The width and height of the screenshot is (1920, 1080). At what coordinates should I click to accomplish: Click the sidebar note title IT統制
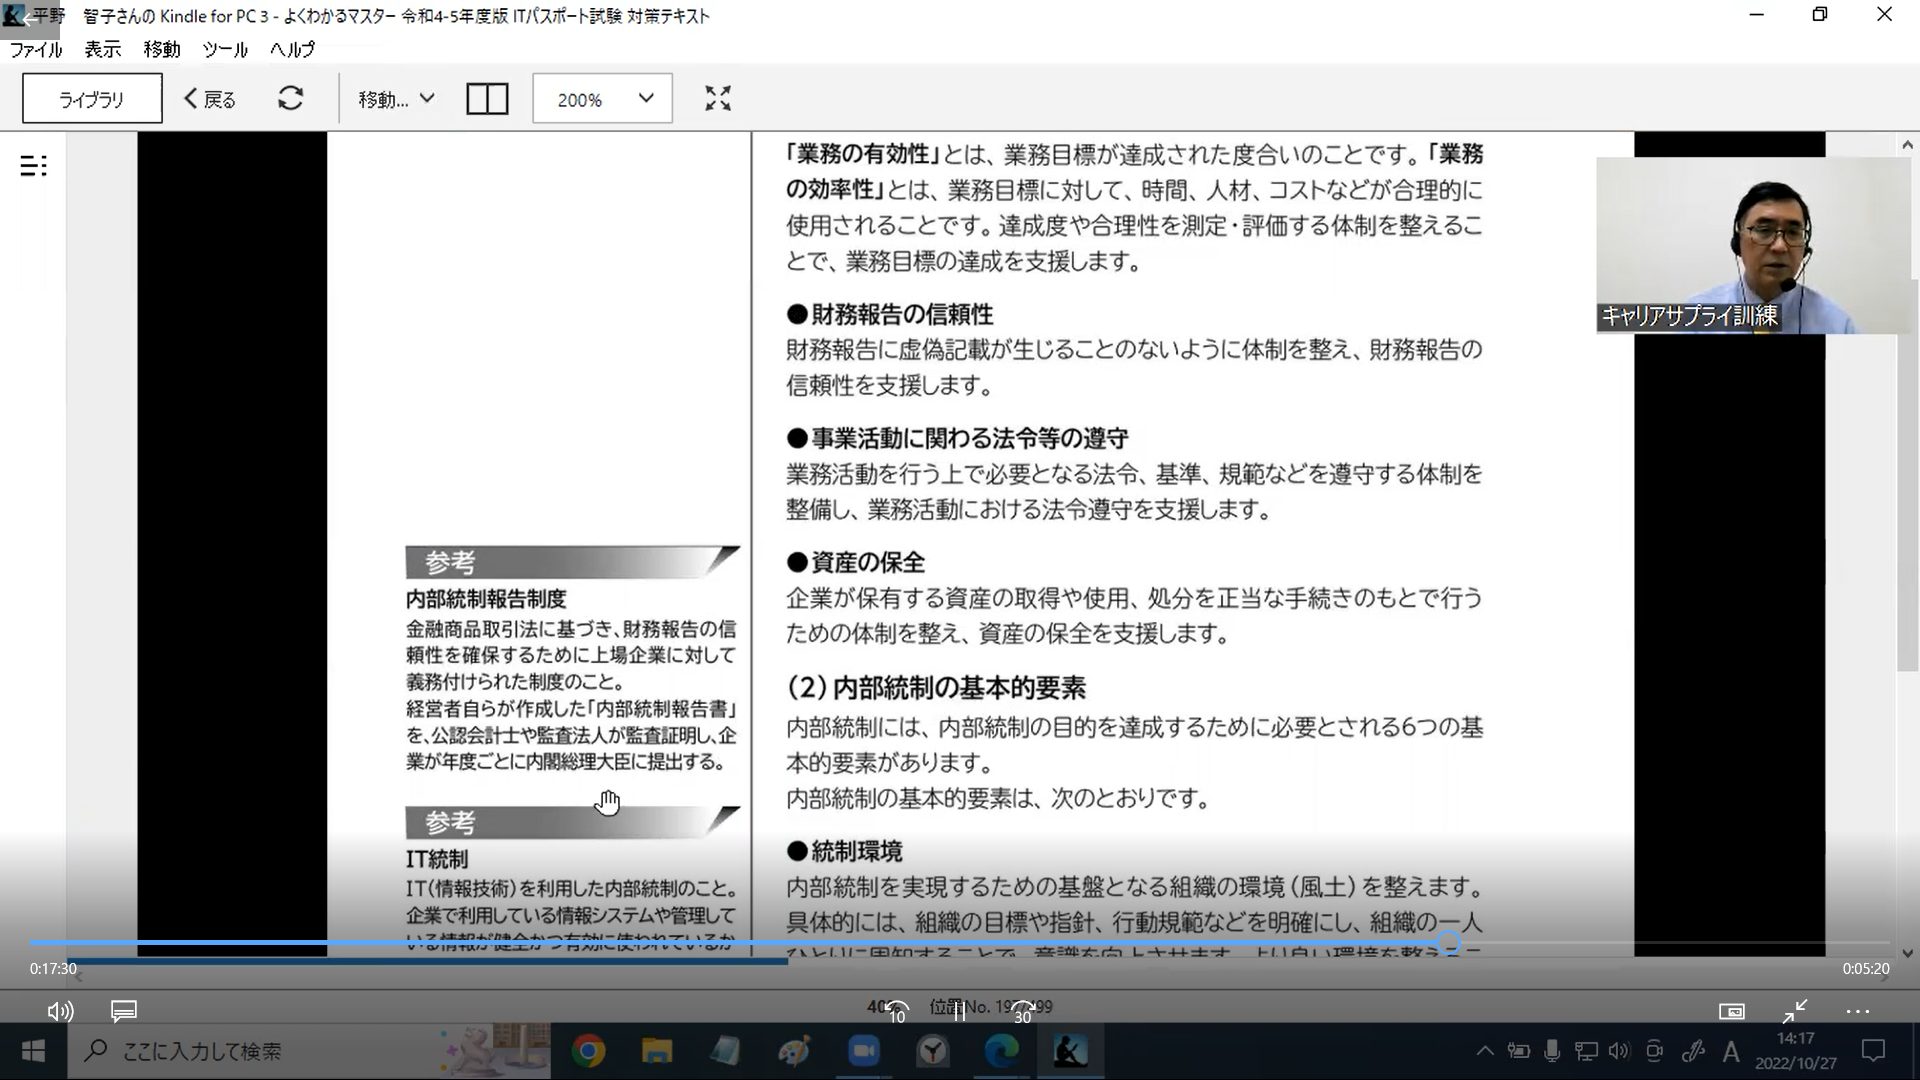pos(437,859)
